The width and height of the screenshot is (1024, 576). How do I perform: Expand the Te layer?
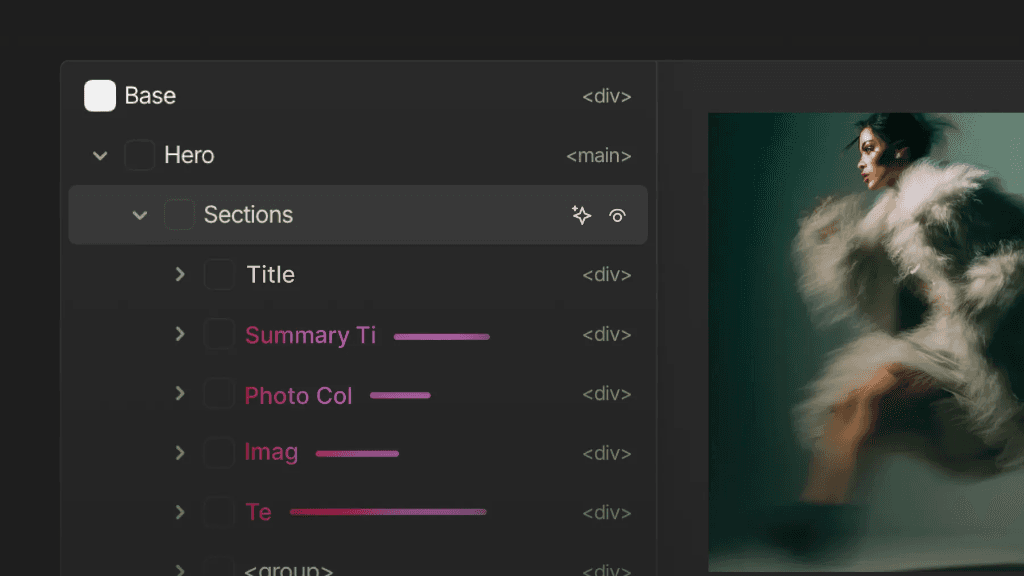pos(180,512)
